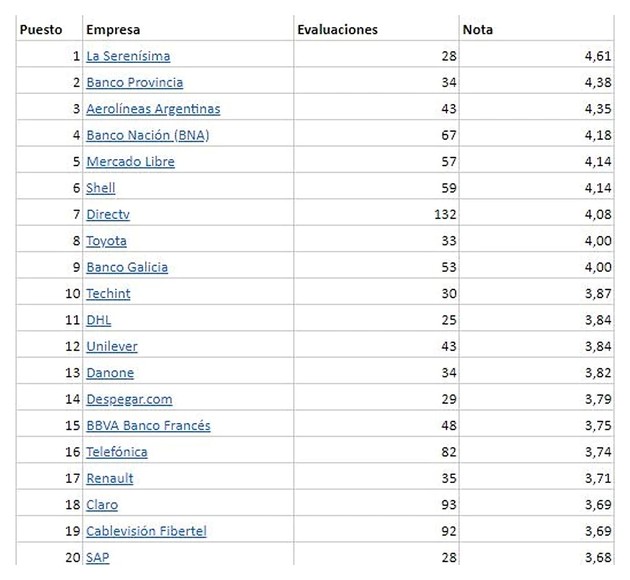Click the Evaluaciones column header
This screenshot has width=630, height=580.
click(338, 29)
